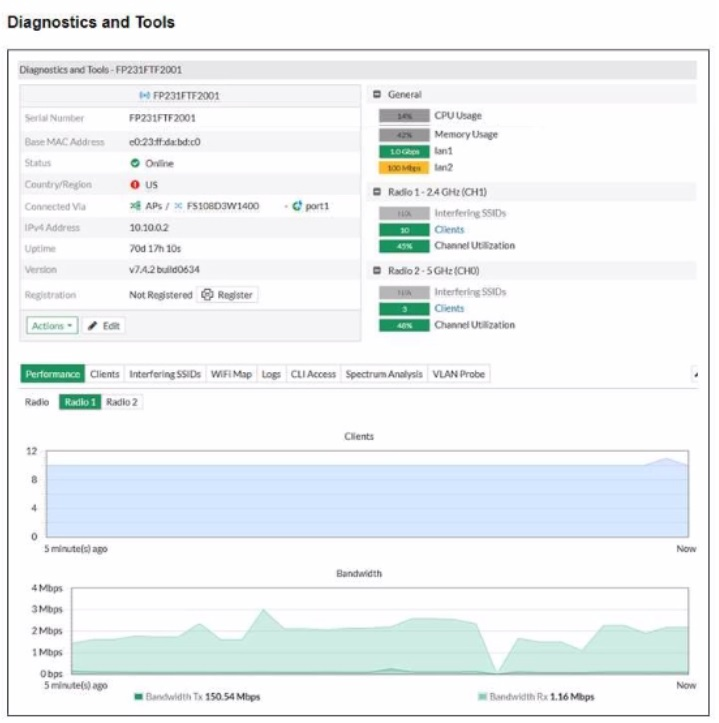Click the Bandwidth Rx legend color swatch
The height and width of the screenshot is (723, 719).
coord(482,696)
